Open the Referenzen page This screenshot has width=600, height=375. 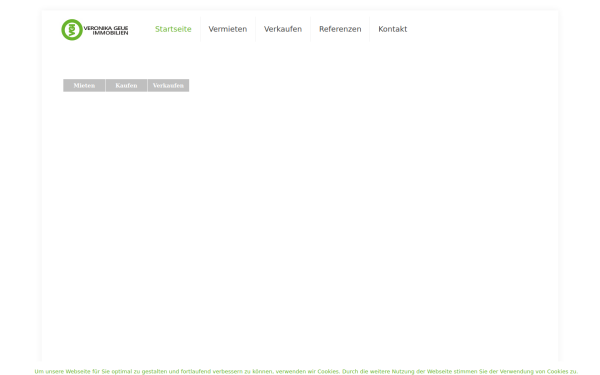[x=340, y=29]
